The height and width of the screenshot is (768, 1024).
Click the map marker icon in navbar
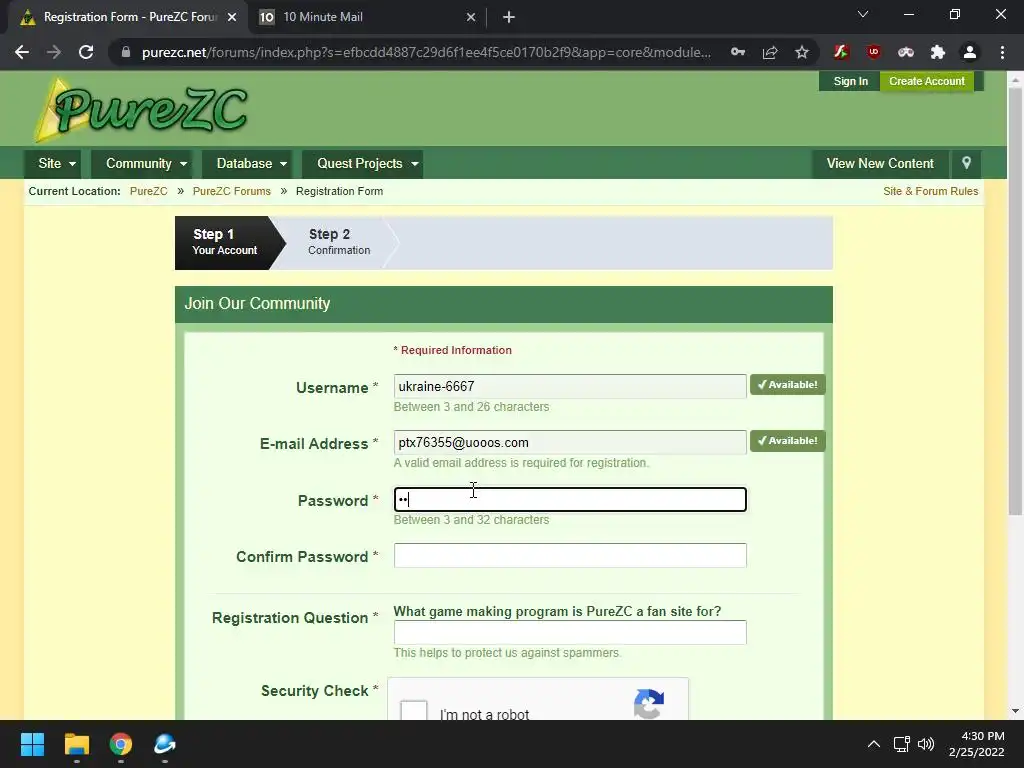[967, 163]
